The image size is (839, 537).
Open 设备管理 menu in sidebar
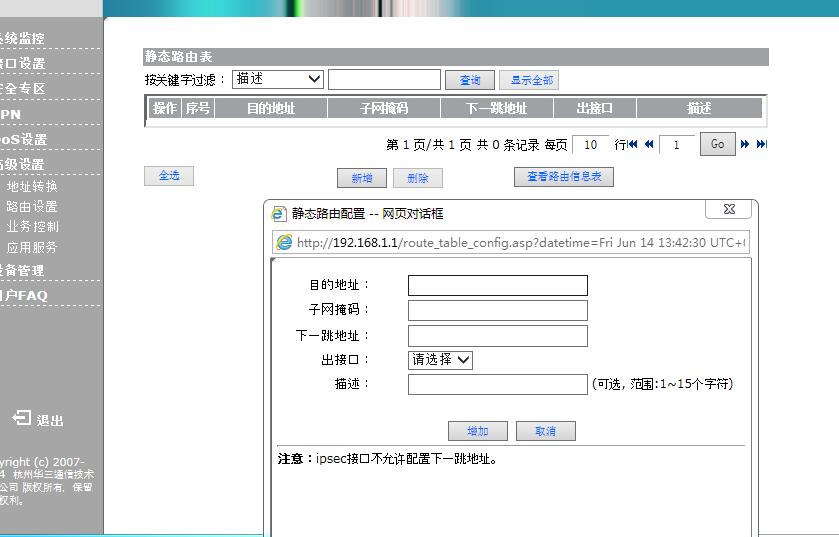(22, 270)
